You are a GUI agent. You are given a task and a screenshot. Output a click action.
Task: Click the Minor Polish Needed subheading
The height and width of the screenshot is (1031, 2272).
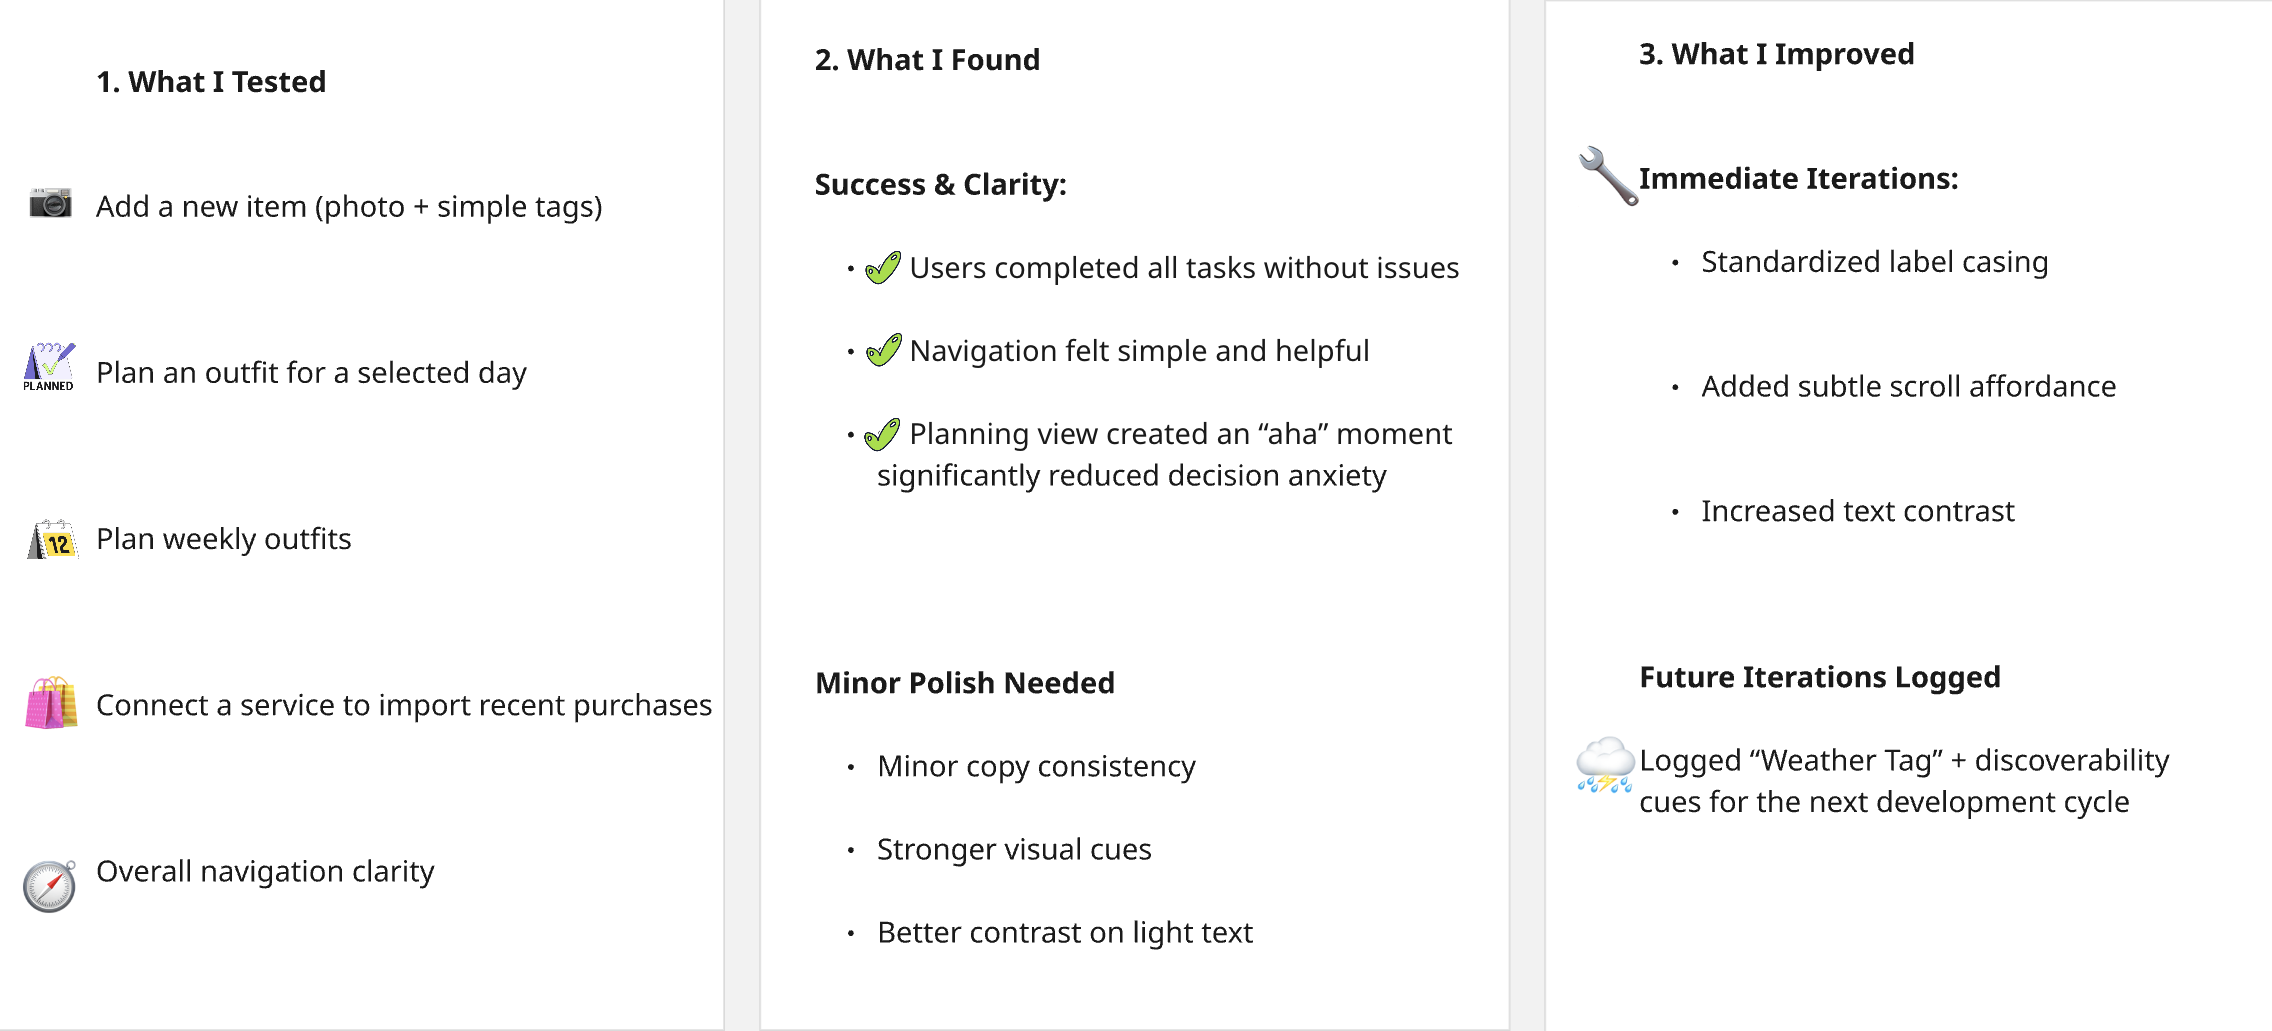pyautogui.click(x=964, y=683)
